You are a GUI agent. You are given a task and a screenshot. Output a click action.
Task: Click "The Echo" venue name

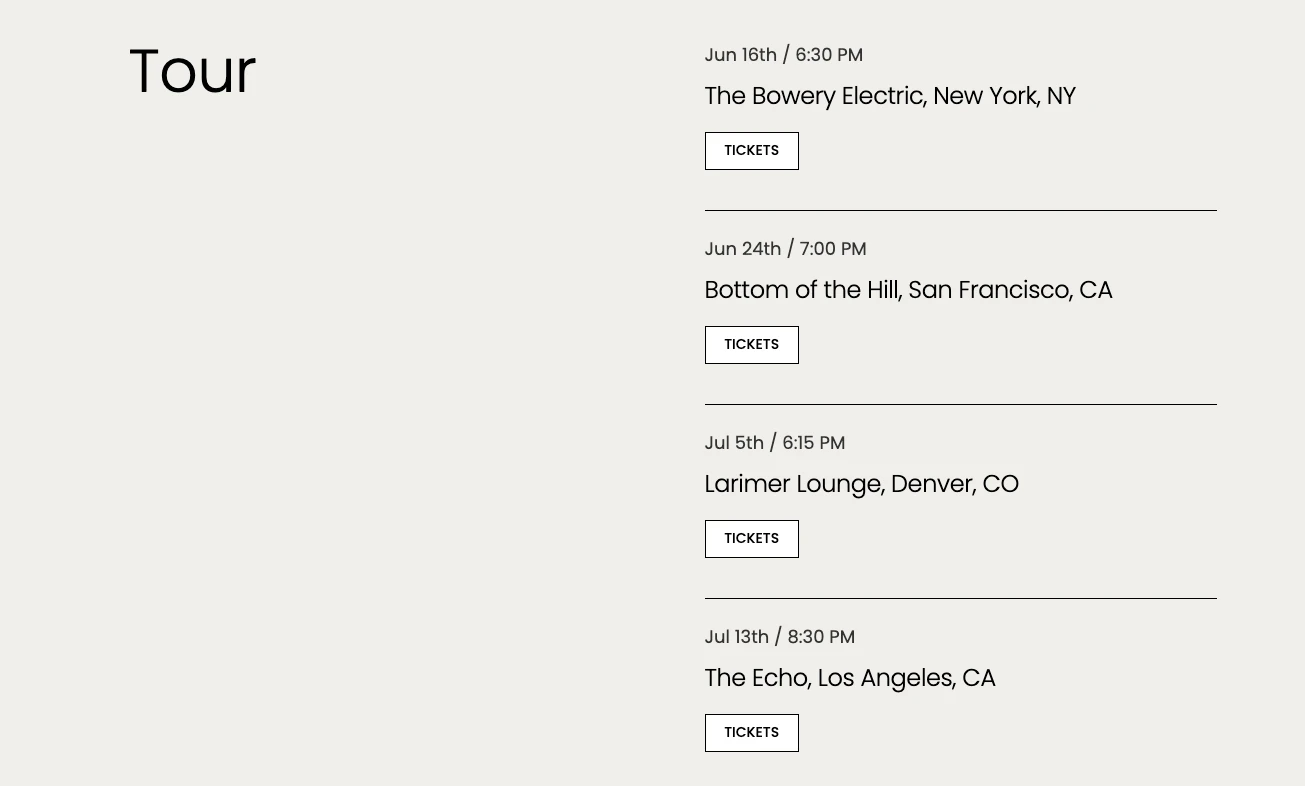756,678
